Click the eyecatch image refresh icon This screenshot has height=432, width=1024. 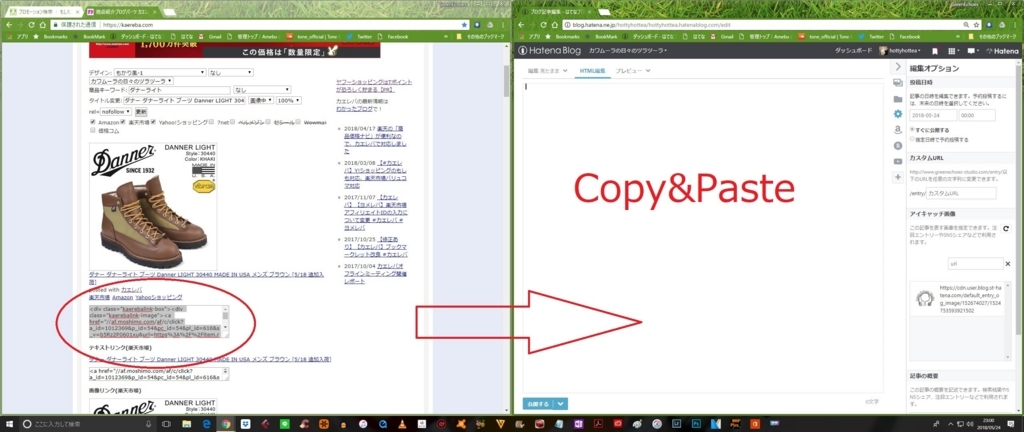[1006, 228]
